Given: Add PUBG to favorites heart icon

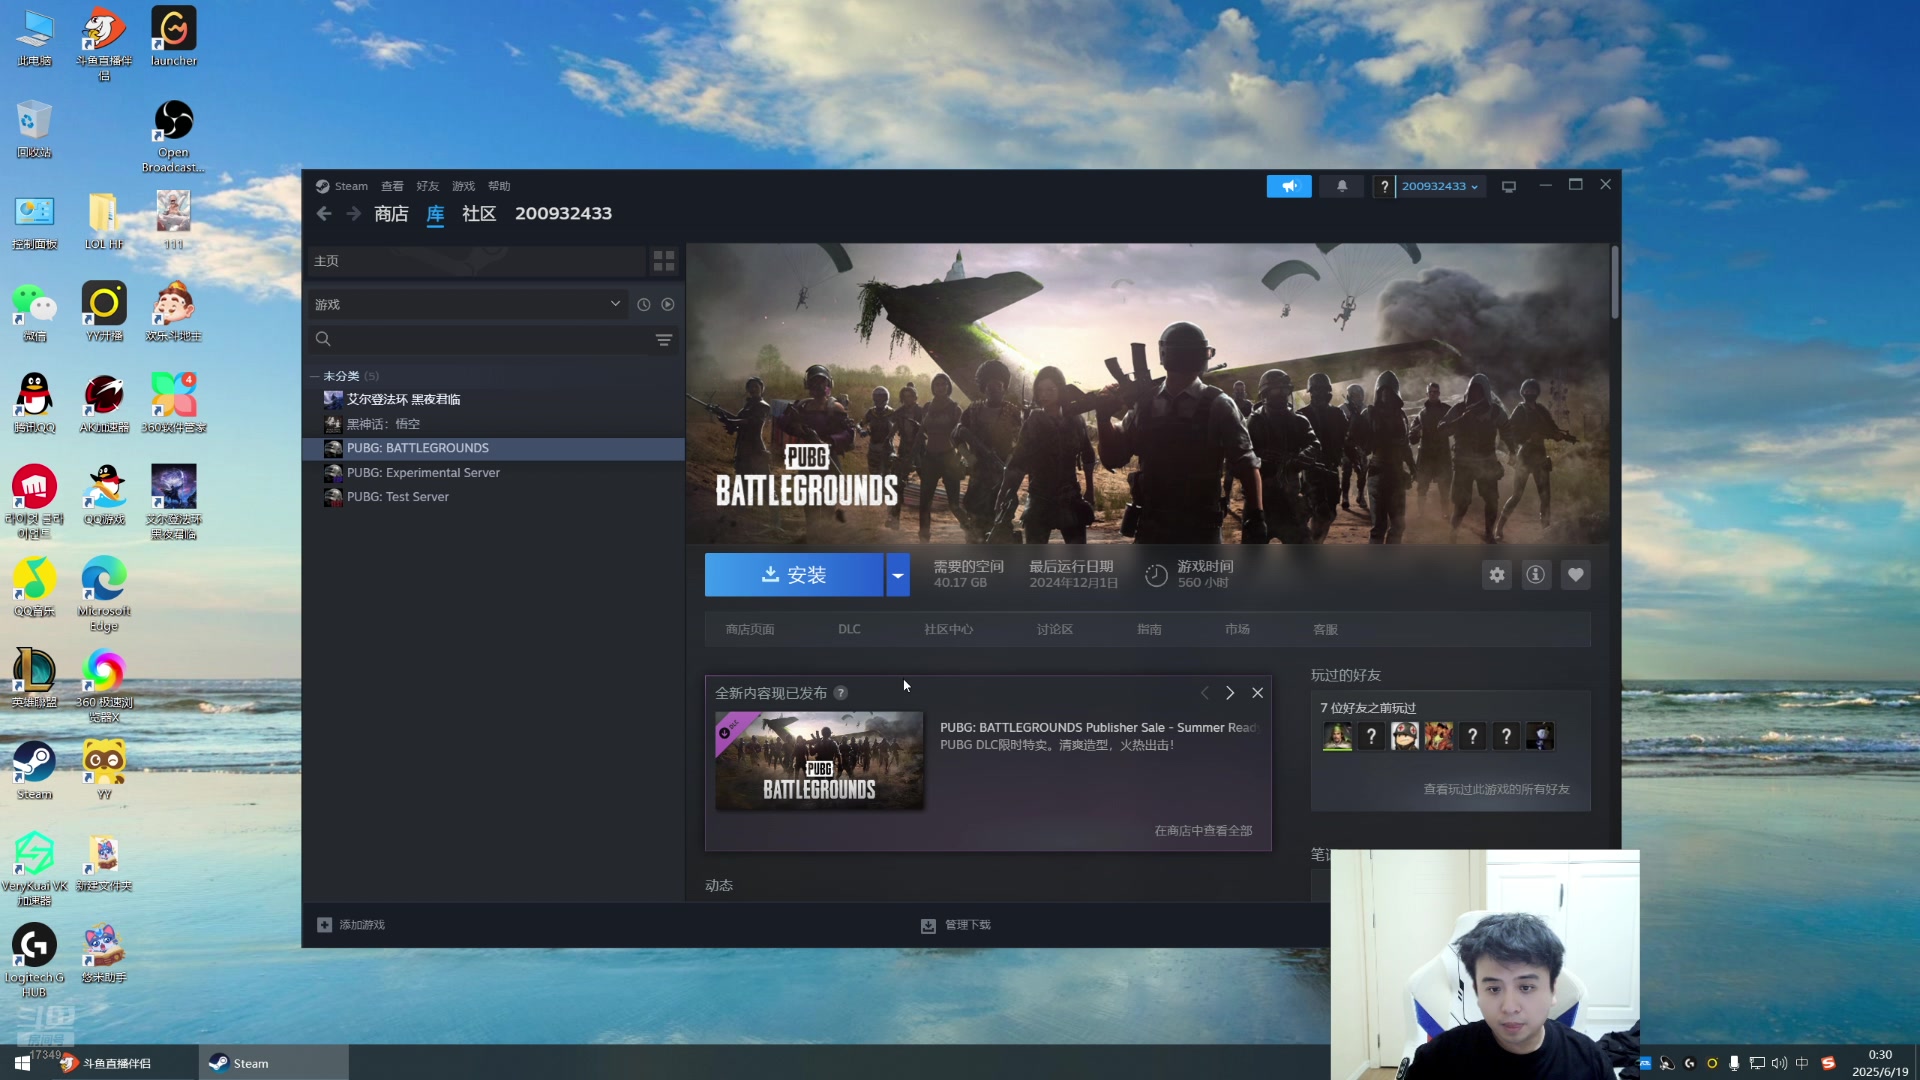Looking at the screenshot, I should (x=1576, y=575).
